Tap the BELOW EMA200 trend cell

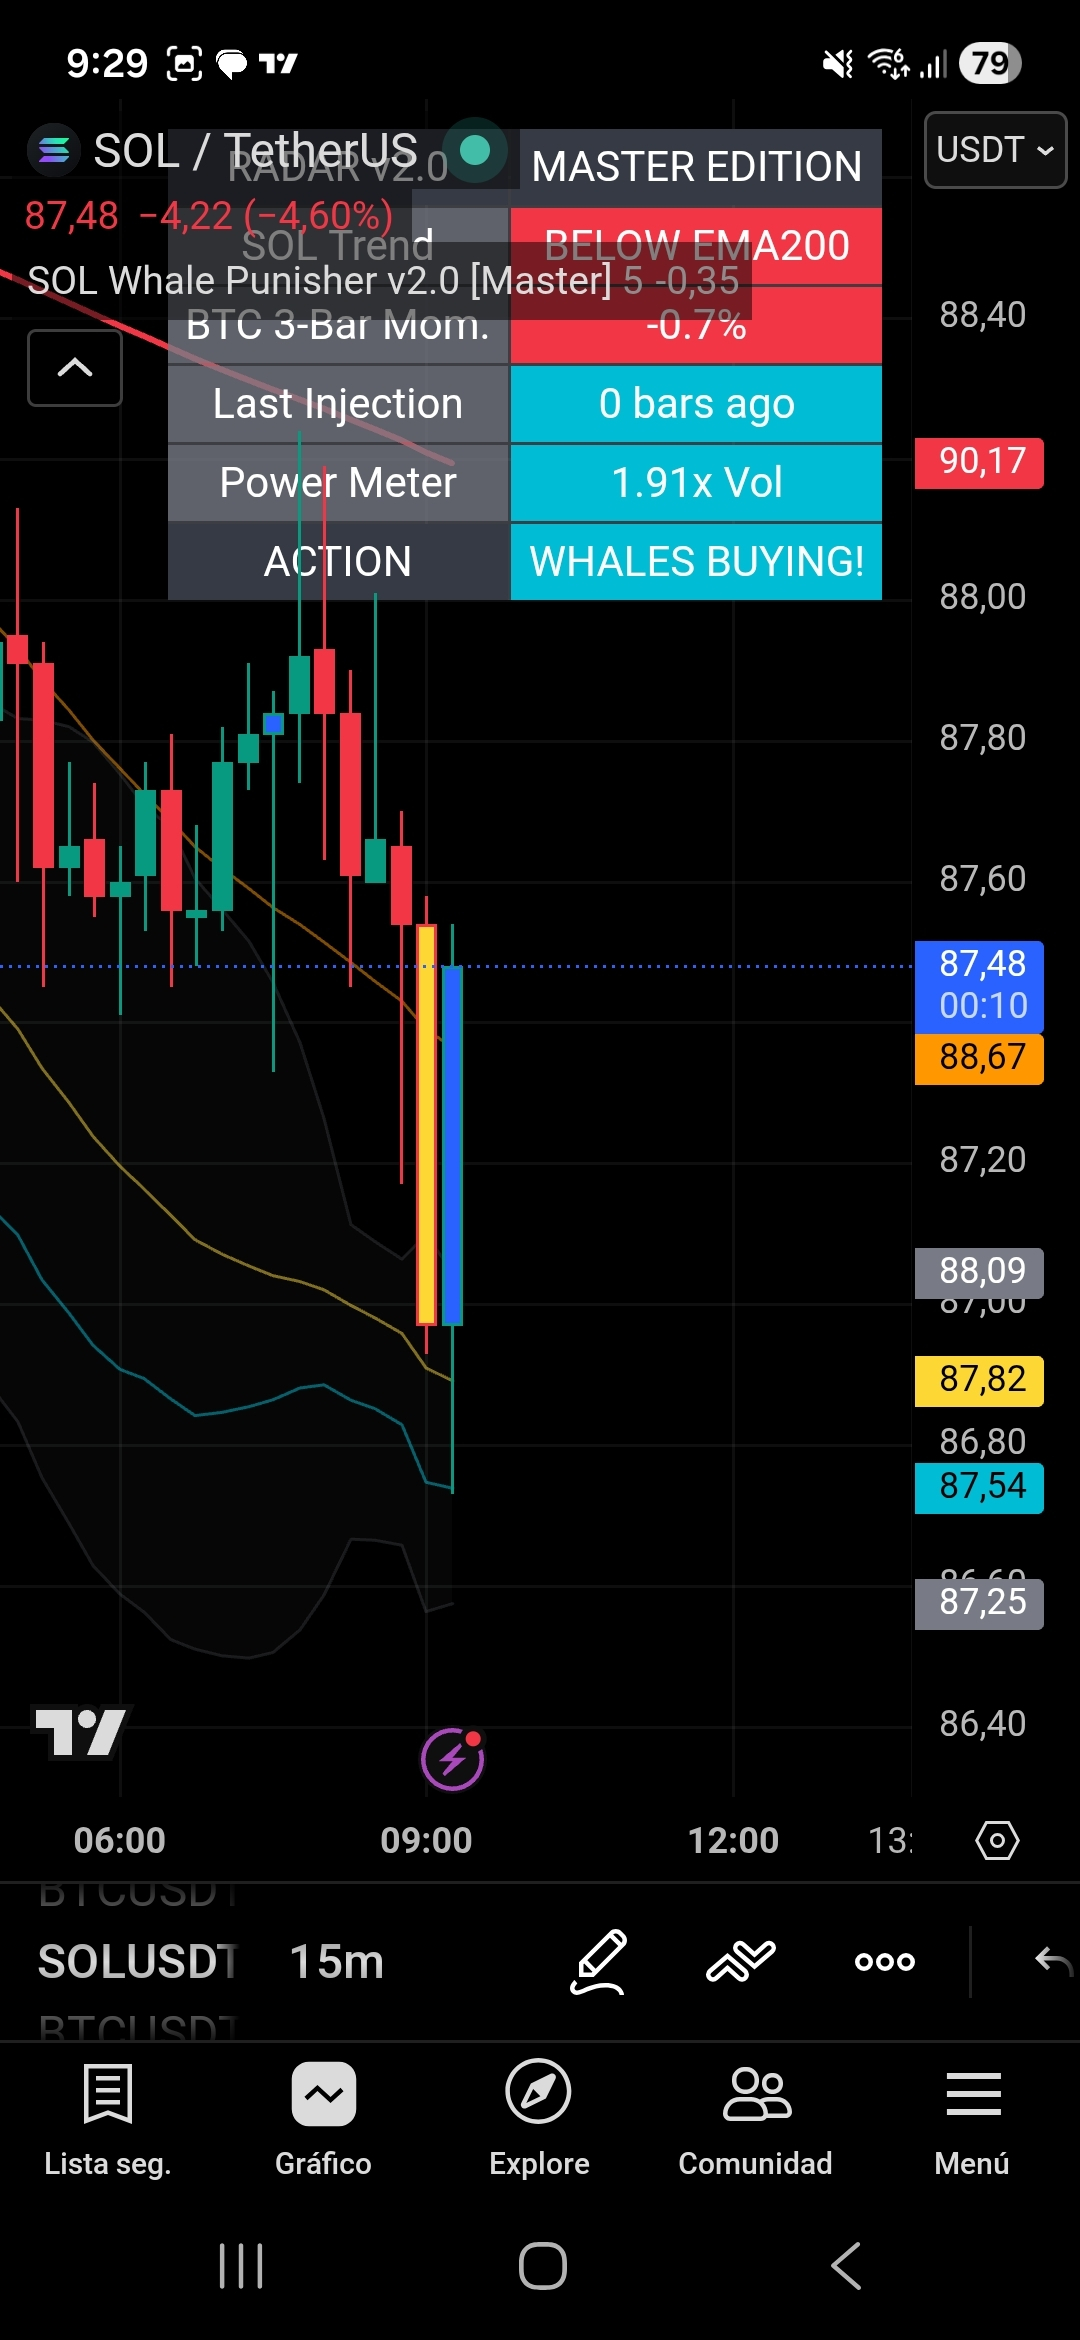[x=696, y=246]
